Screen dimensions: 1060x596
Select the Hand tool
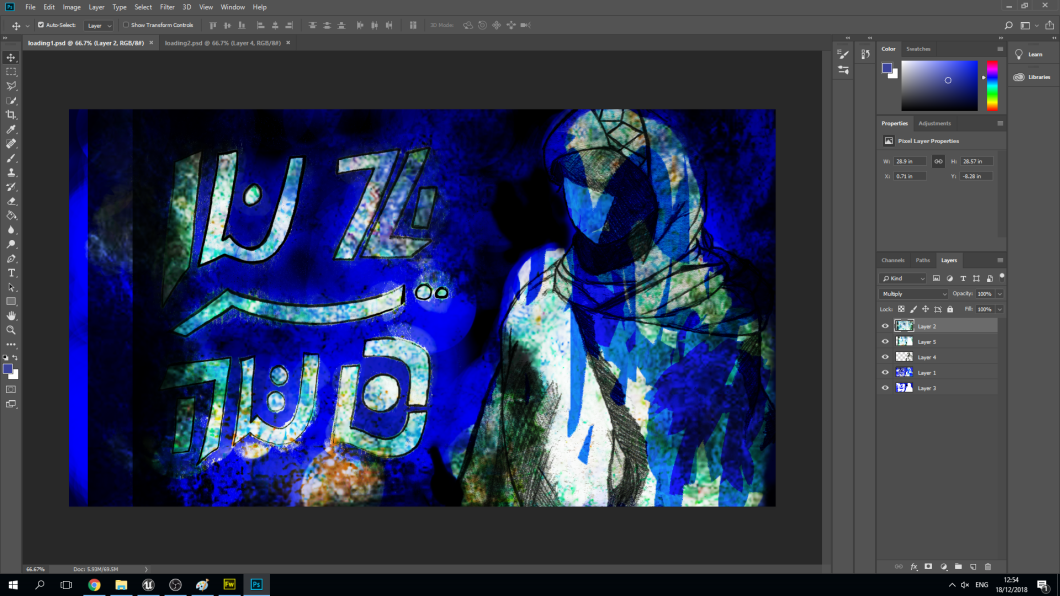(x=12, y=316)
